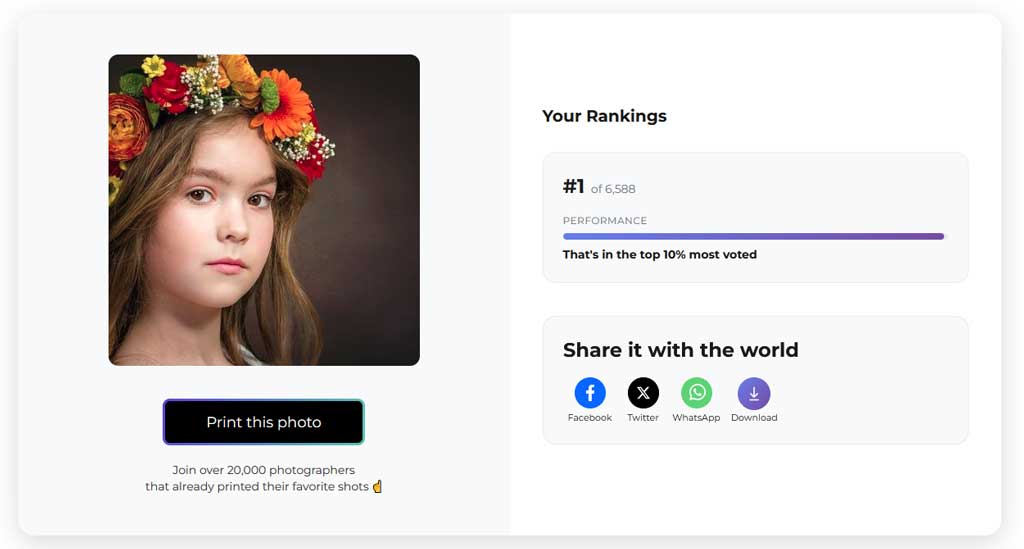Share the photo via Facebook icon
Screen dimensions: 1024x549
coord(590,393)
